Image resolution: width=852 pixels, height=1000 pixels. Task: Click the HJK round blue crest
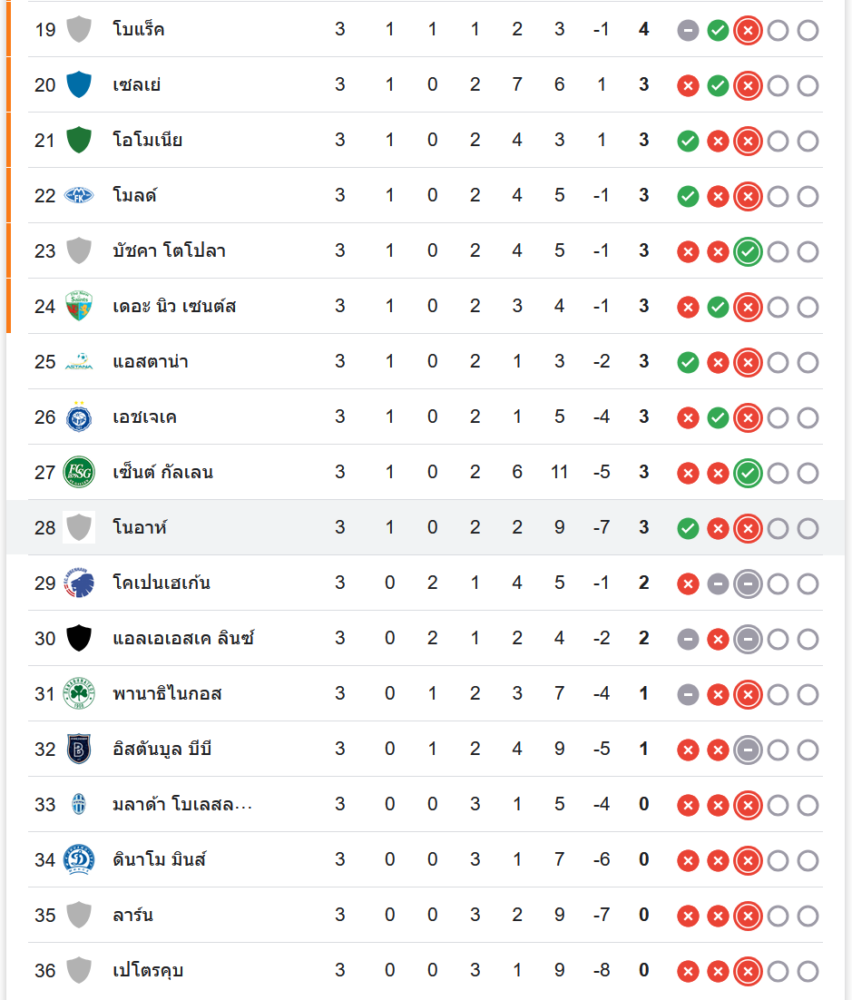(x=79, y=417)
